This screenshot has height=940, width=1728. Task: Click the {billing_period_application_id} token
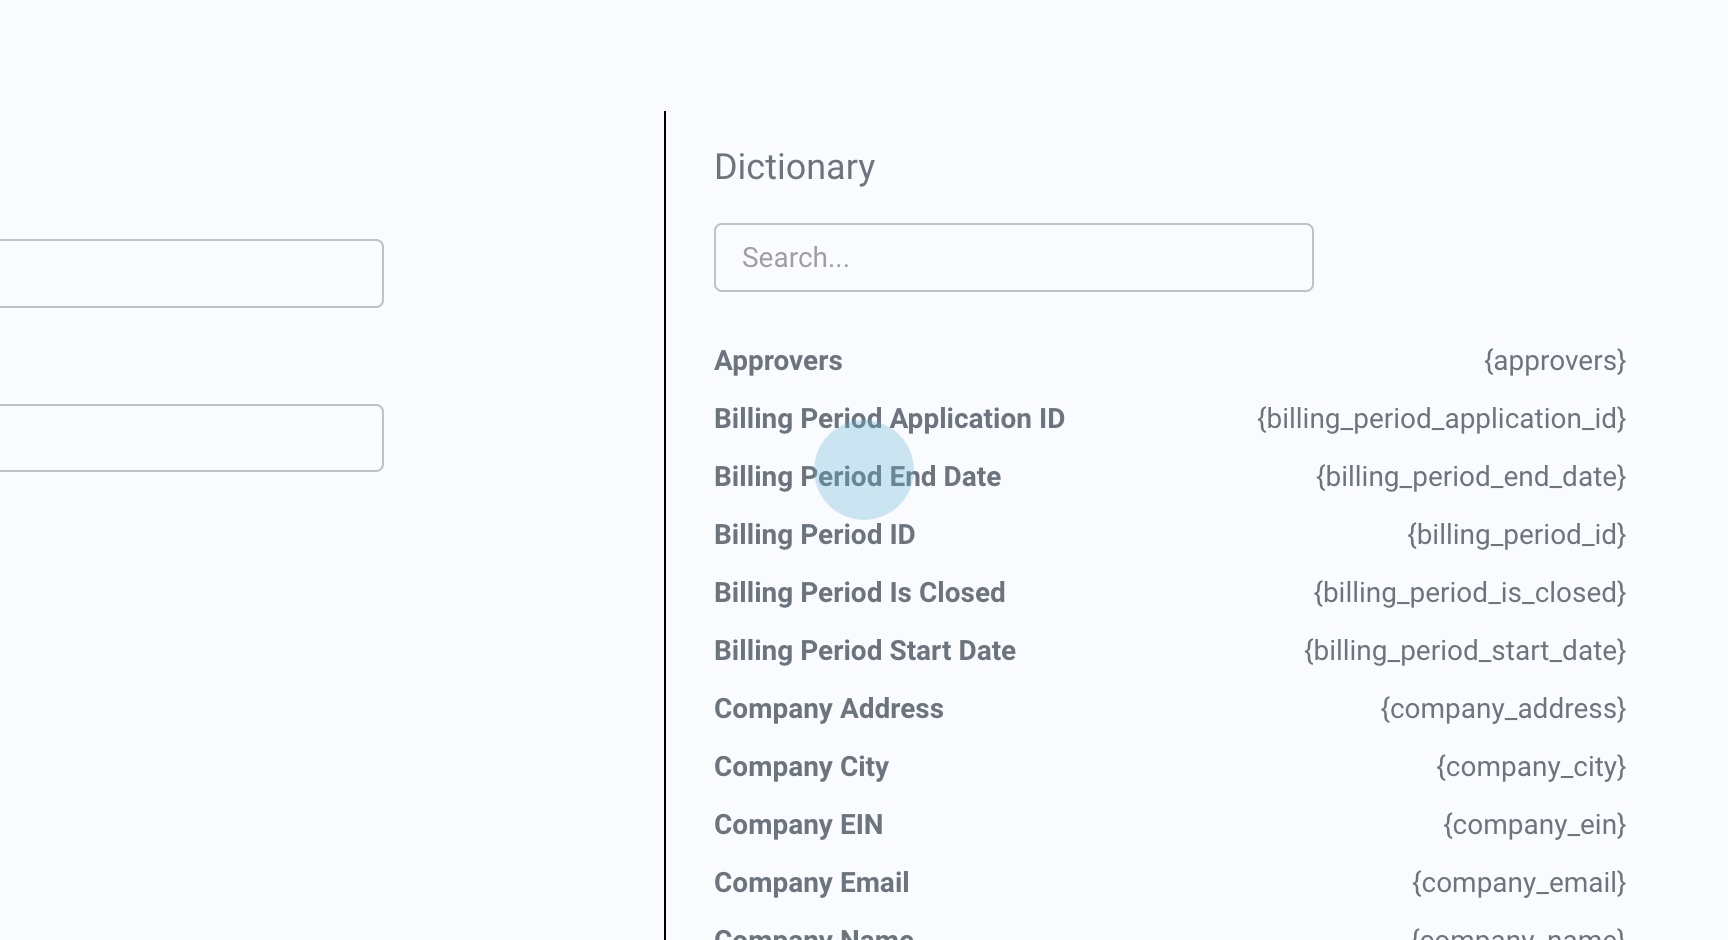pos(1441,419)
